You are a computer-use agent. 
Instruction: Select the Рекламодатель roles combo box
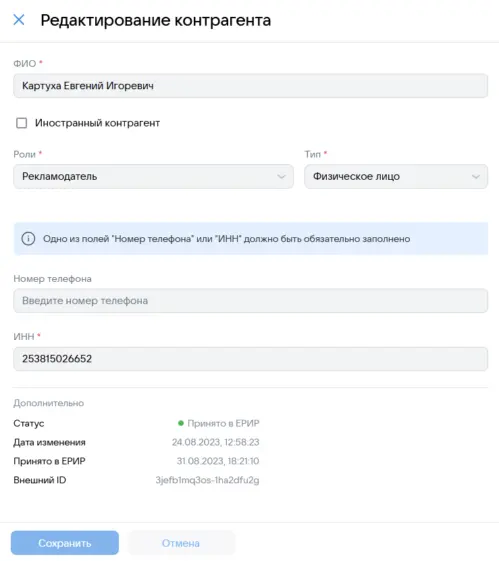(x=153, y=176)
